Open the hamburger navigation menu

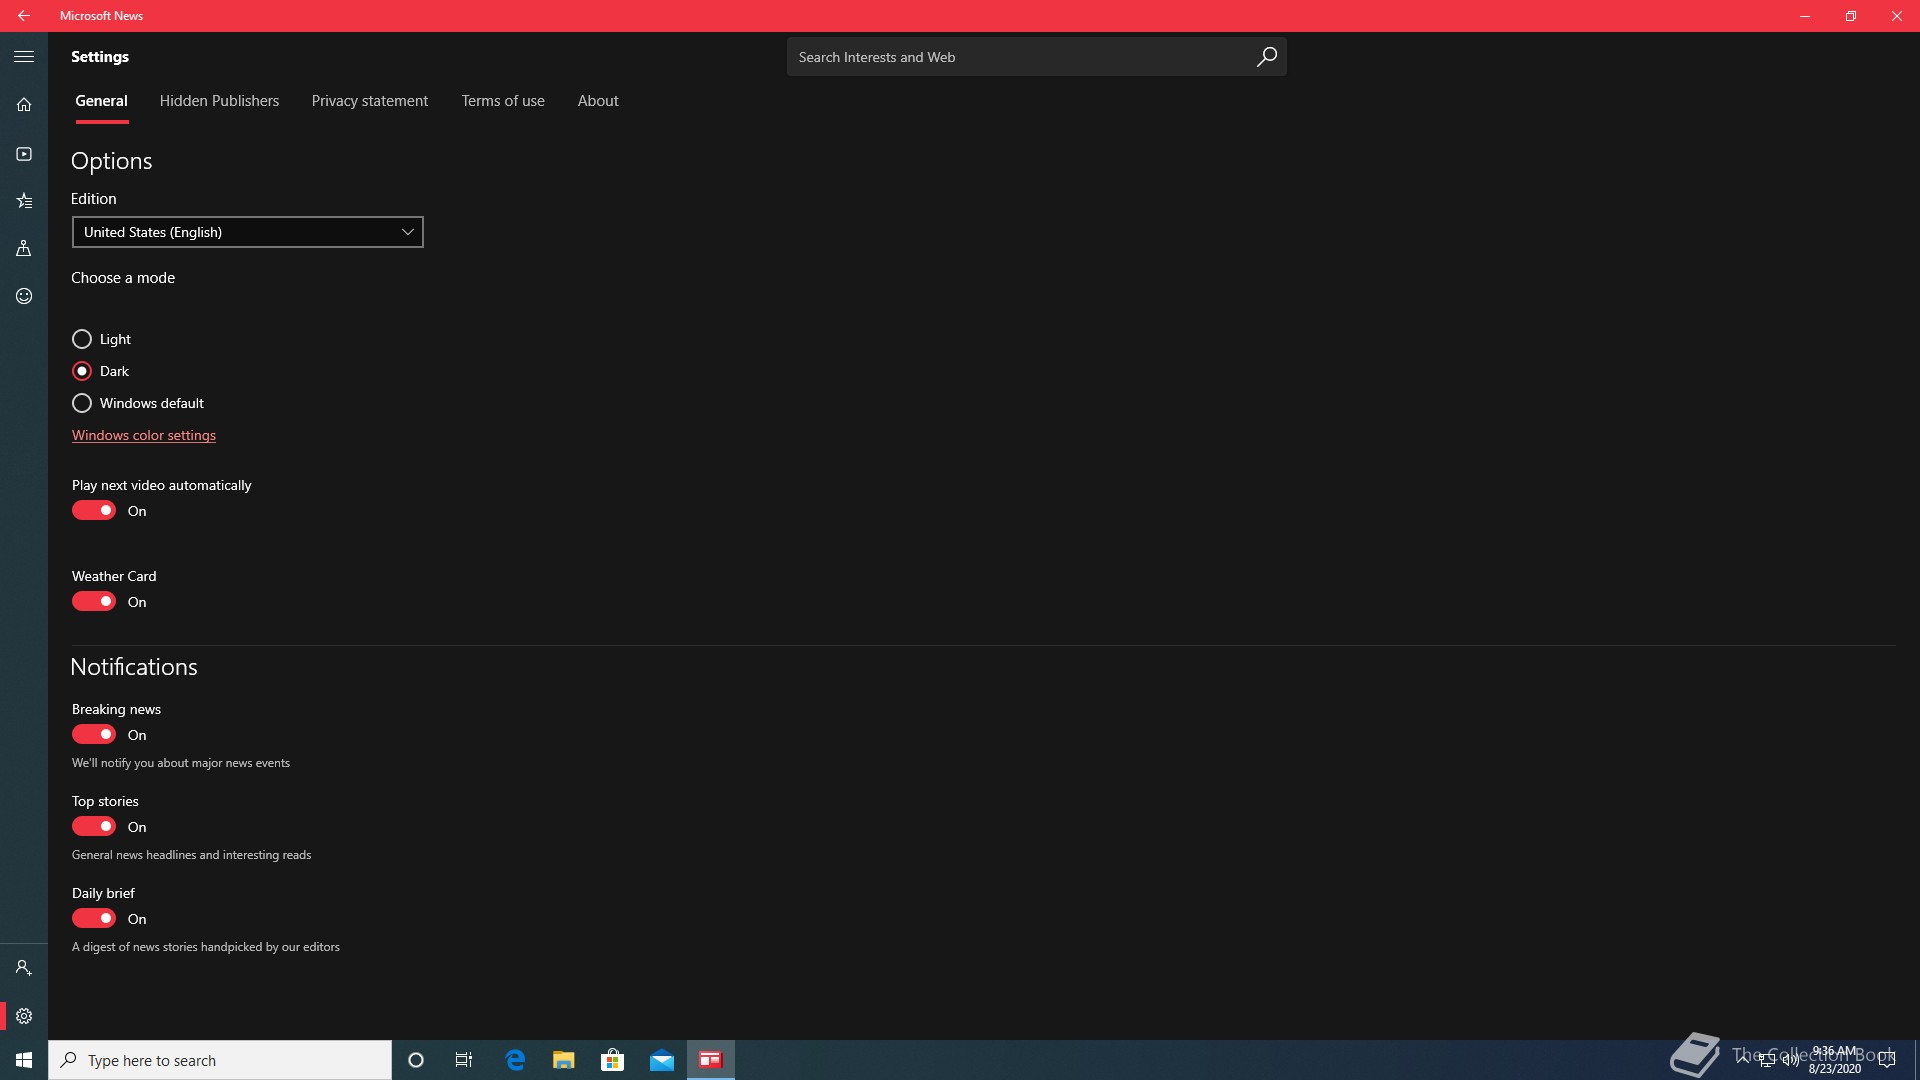pos(24,57)
